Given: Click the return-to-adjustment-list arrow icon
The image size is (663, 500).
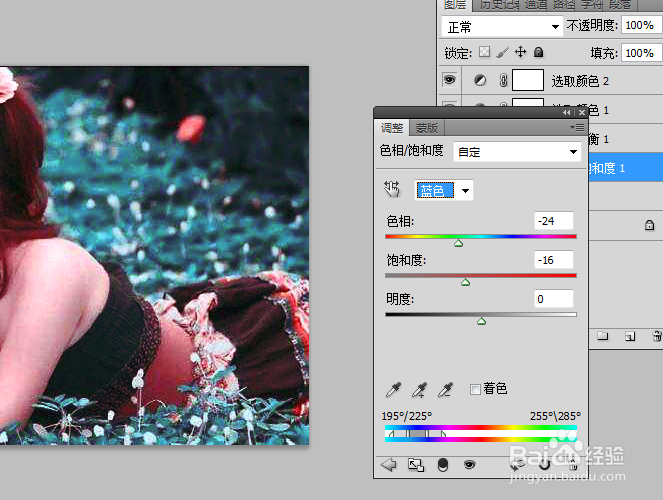Looking at the screenshot, I should pyautogui.click(x=388, y=465).
